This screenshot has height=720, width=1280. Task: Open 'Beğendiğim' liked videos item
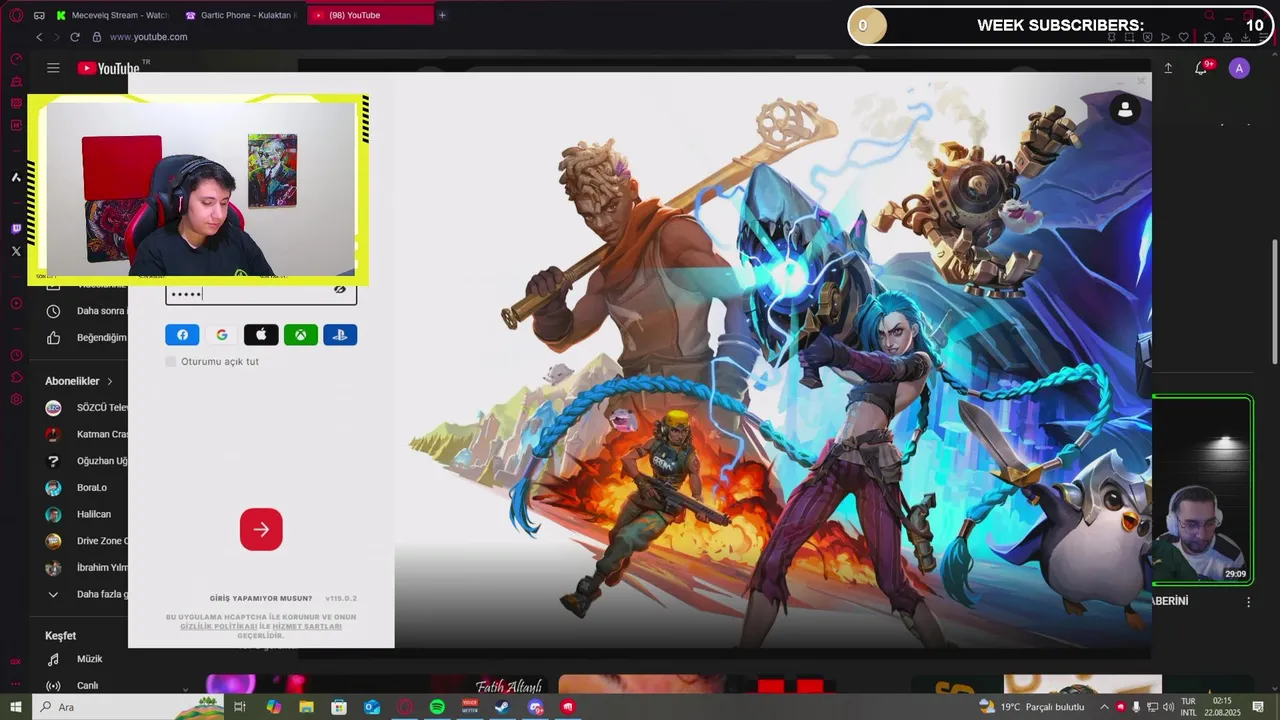pyautogui.click(x=87, y=338)
